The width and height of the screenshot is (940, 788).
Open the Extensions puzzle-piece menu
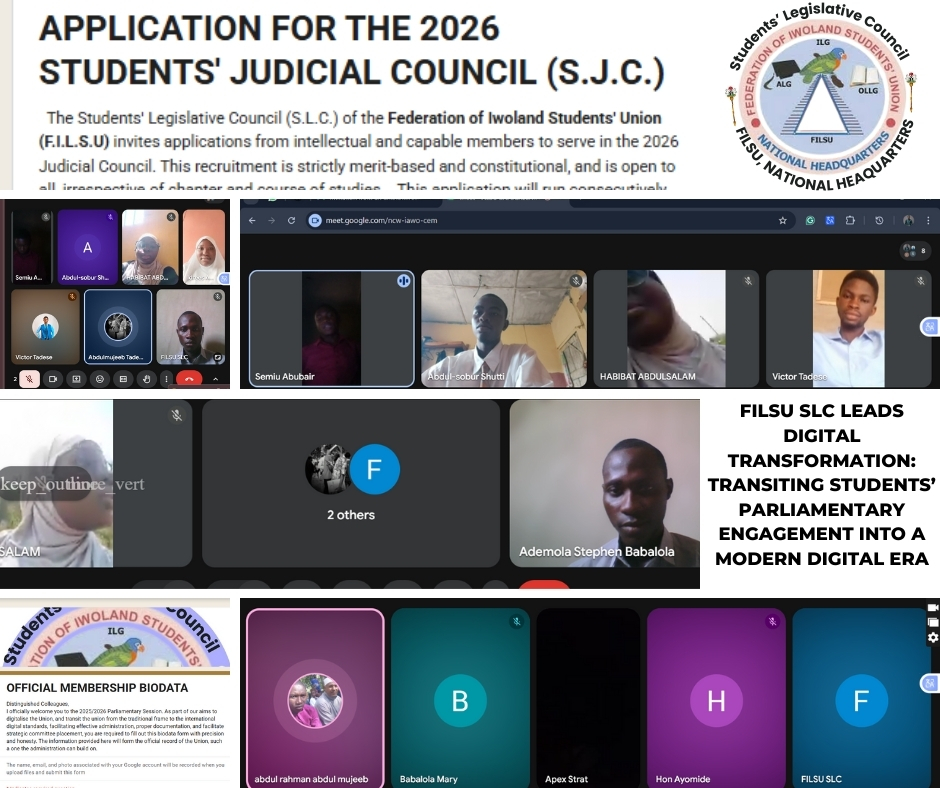click(x=850, y=221)
